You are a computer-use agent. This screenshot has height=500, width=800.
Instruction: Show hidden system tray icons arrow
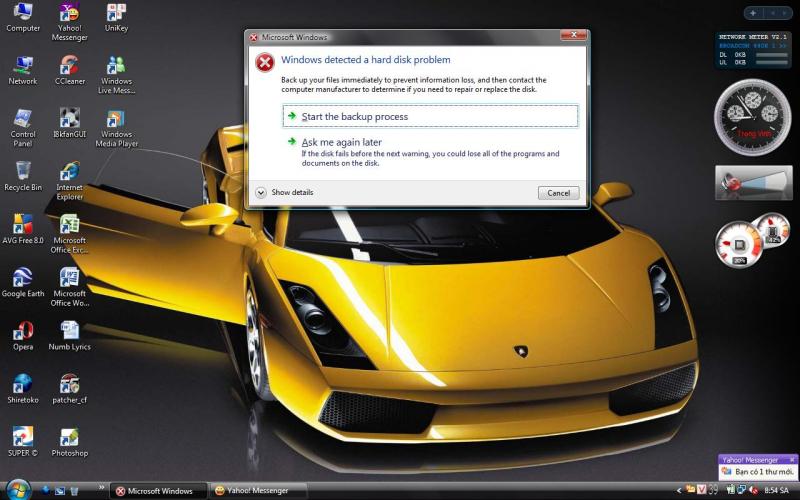click(x=680, y=491)
